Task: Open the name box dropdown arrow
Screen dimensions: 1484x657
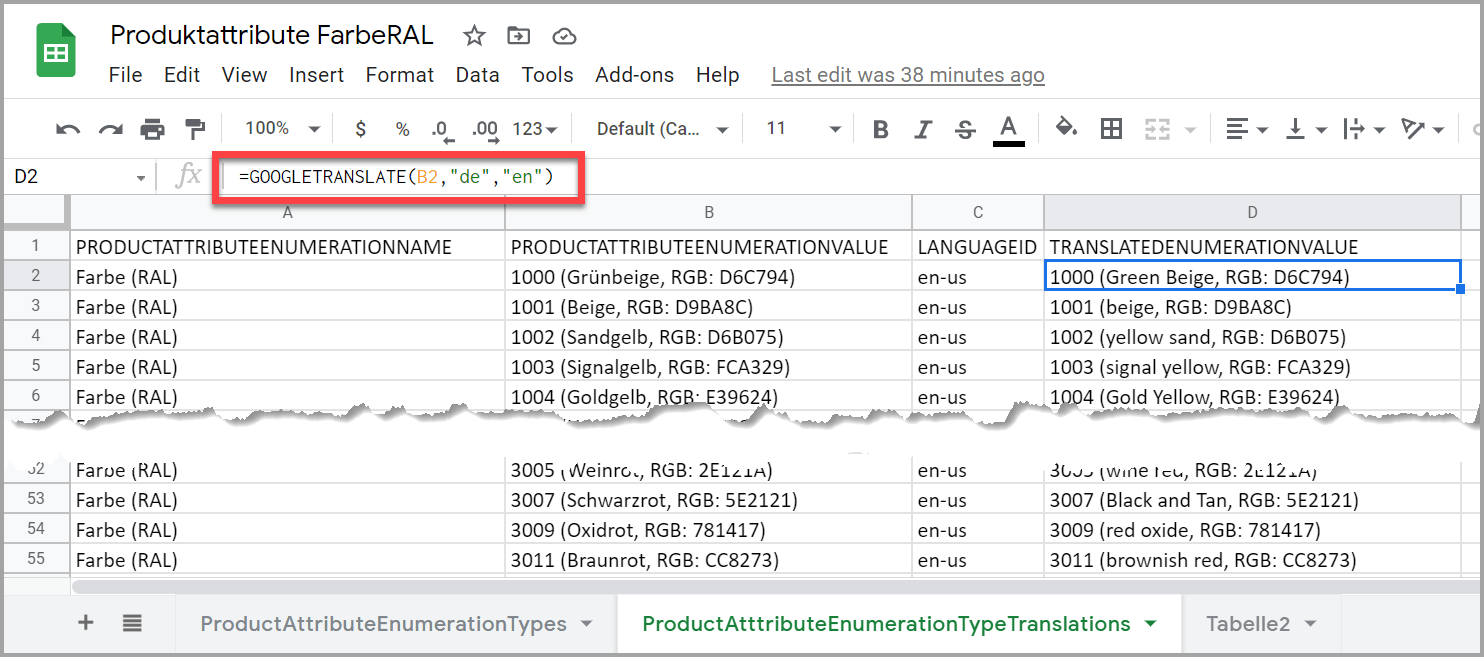Action: 140,178
